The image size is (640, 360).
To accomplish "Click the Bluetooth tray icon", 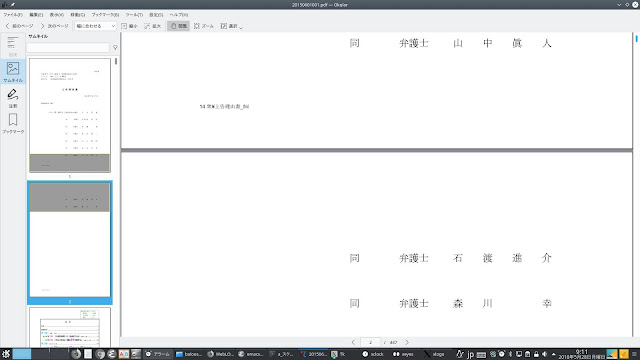I will [x=510, y=354].
